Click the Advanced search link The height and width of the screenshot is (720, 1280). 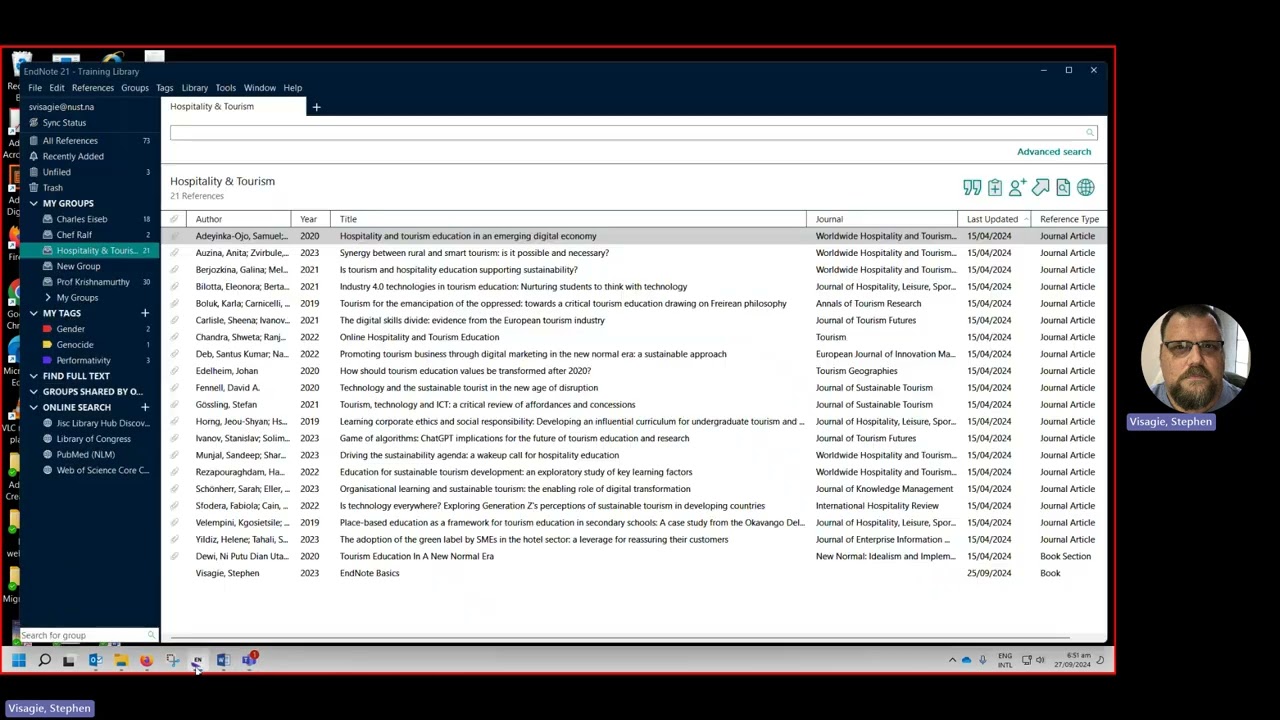coord(1054,152)
